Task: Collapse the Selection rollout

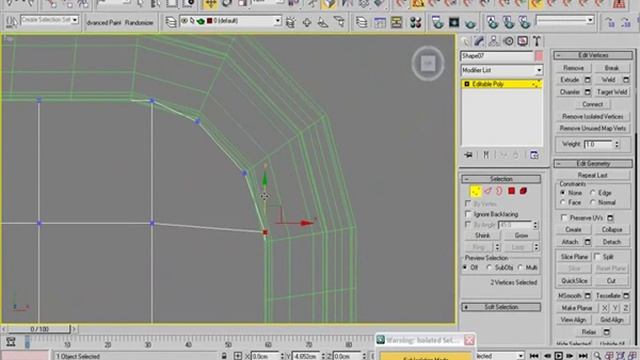Action: pos(501,179)
